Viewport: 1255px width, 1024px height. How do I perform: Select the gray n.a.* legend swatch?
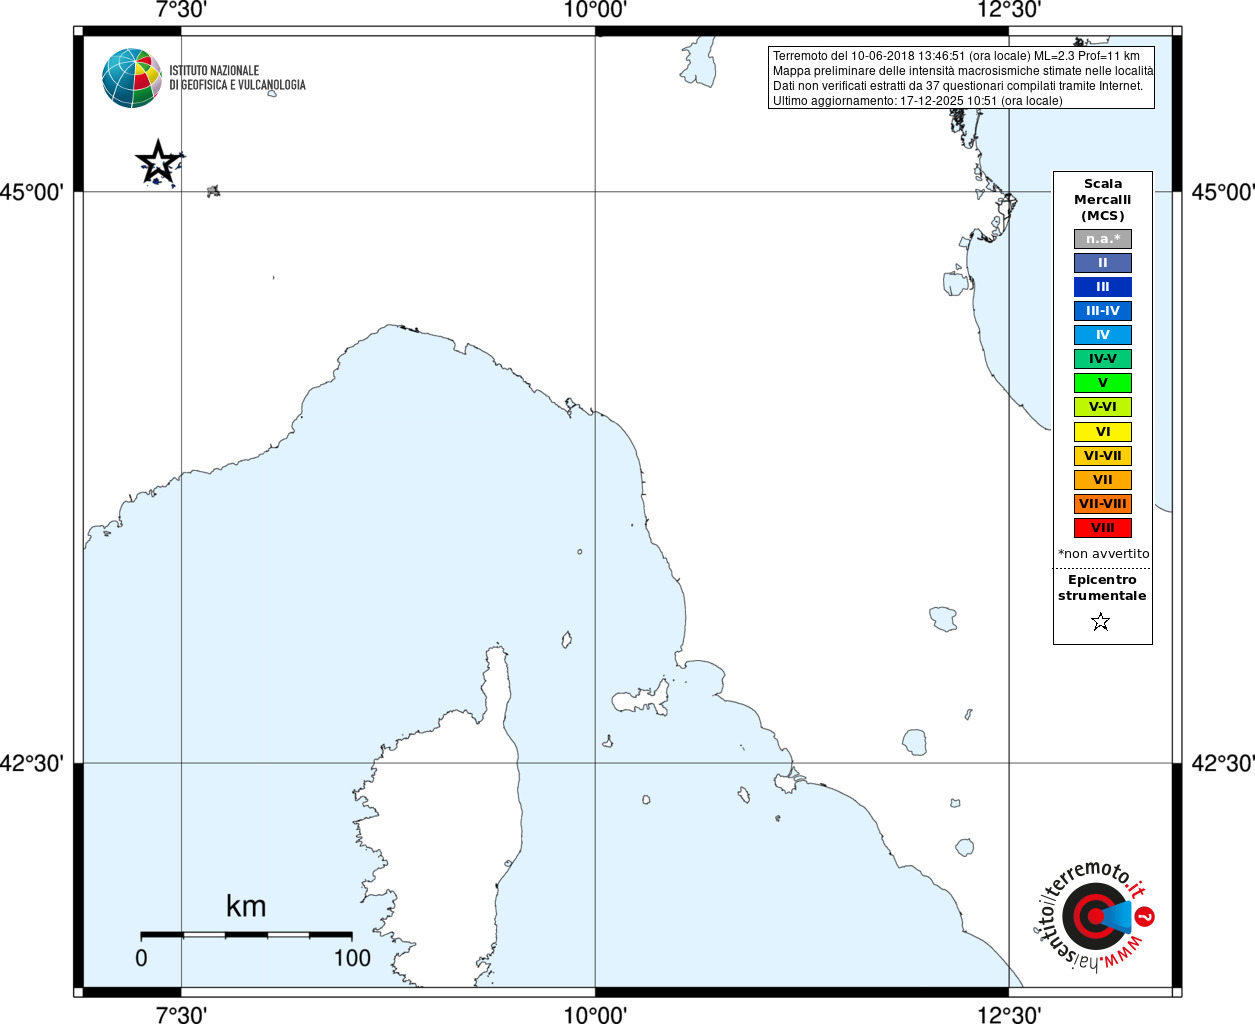tap(1103, 239)
